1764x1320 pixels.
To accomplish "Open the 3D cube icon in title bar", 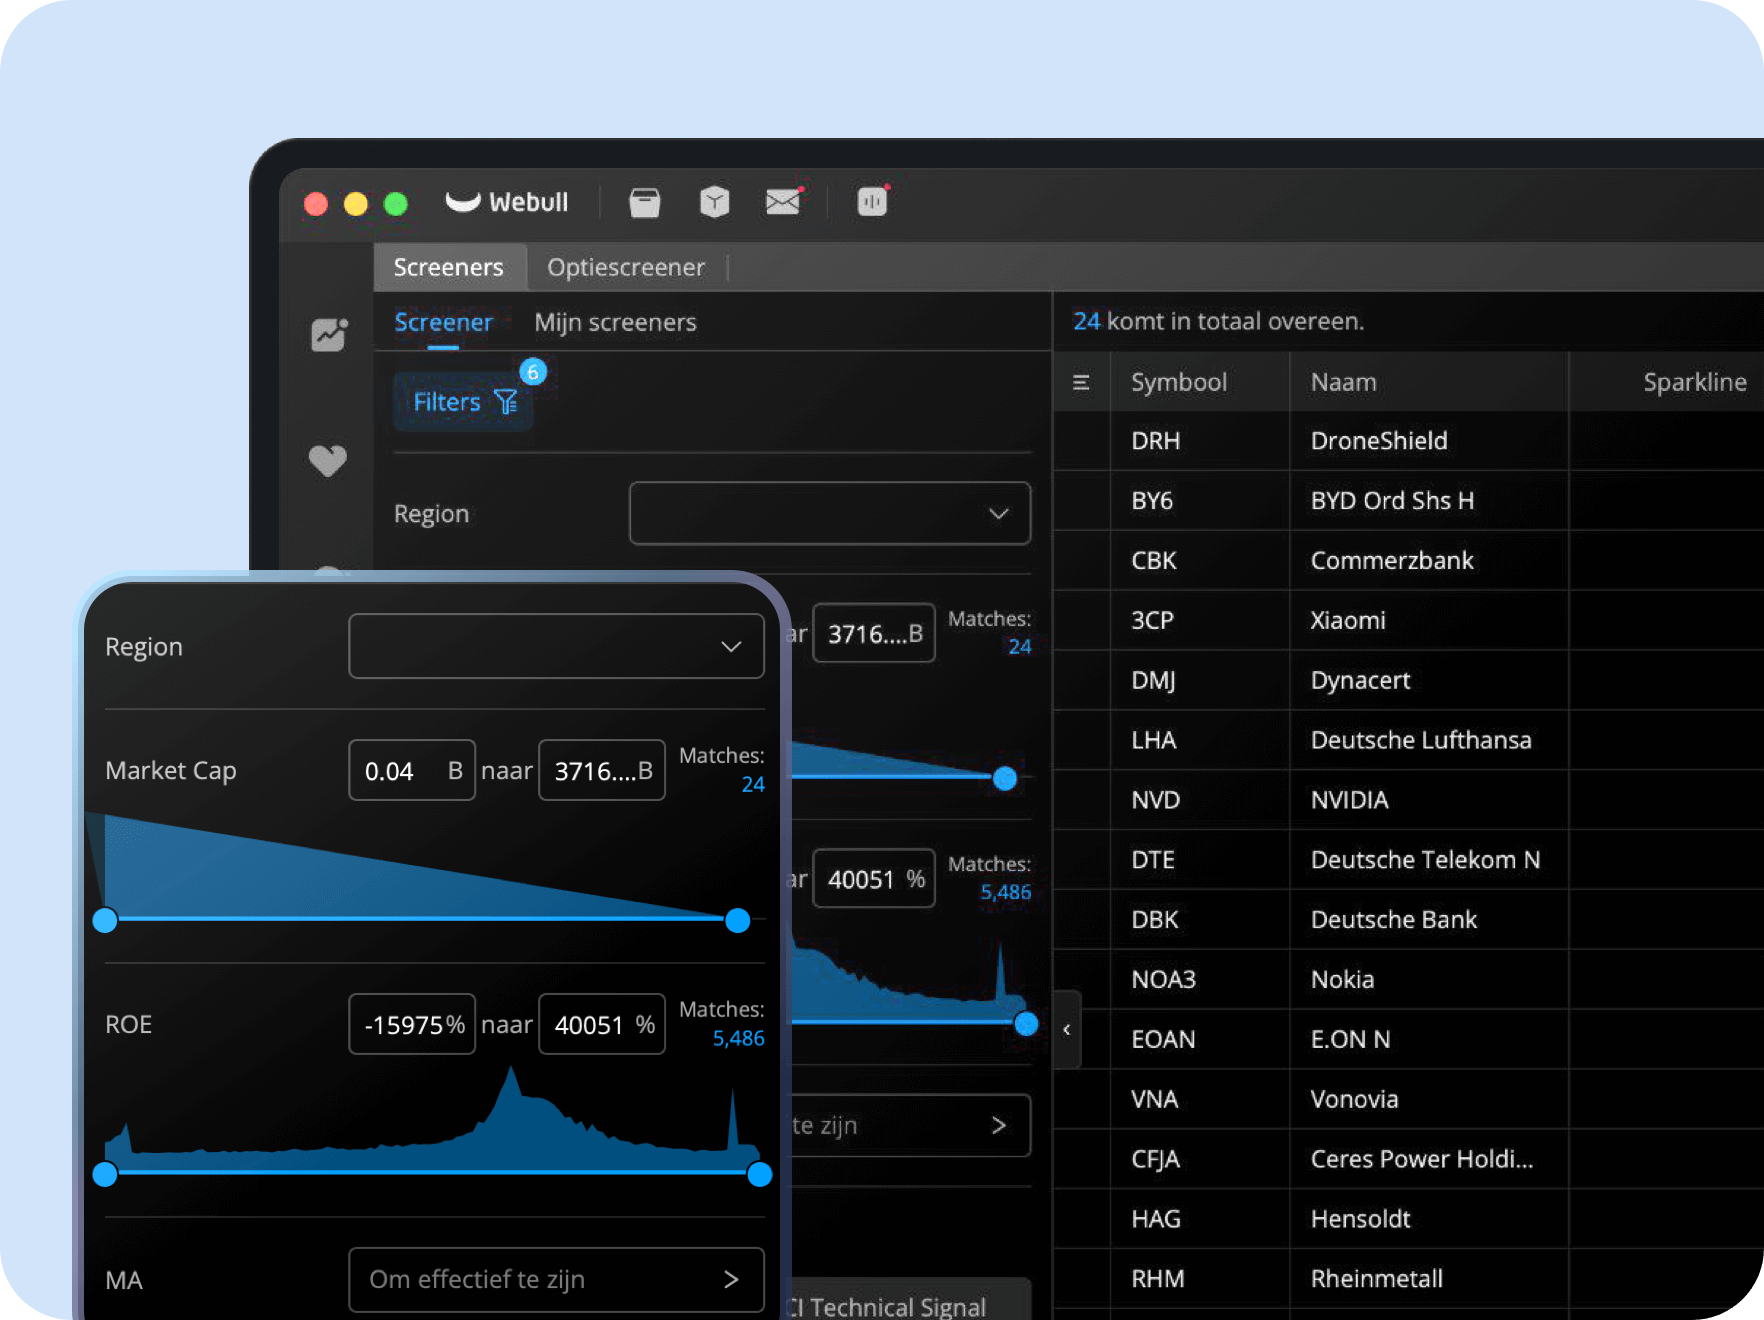I will click(714, 202).
